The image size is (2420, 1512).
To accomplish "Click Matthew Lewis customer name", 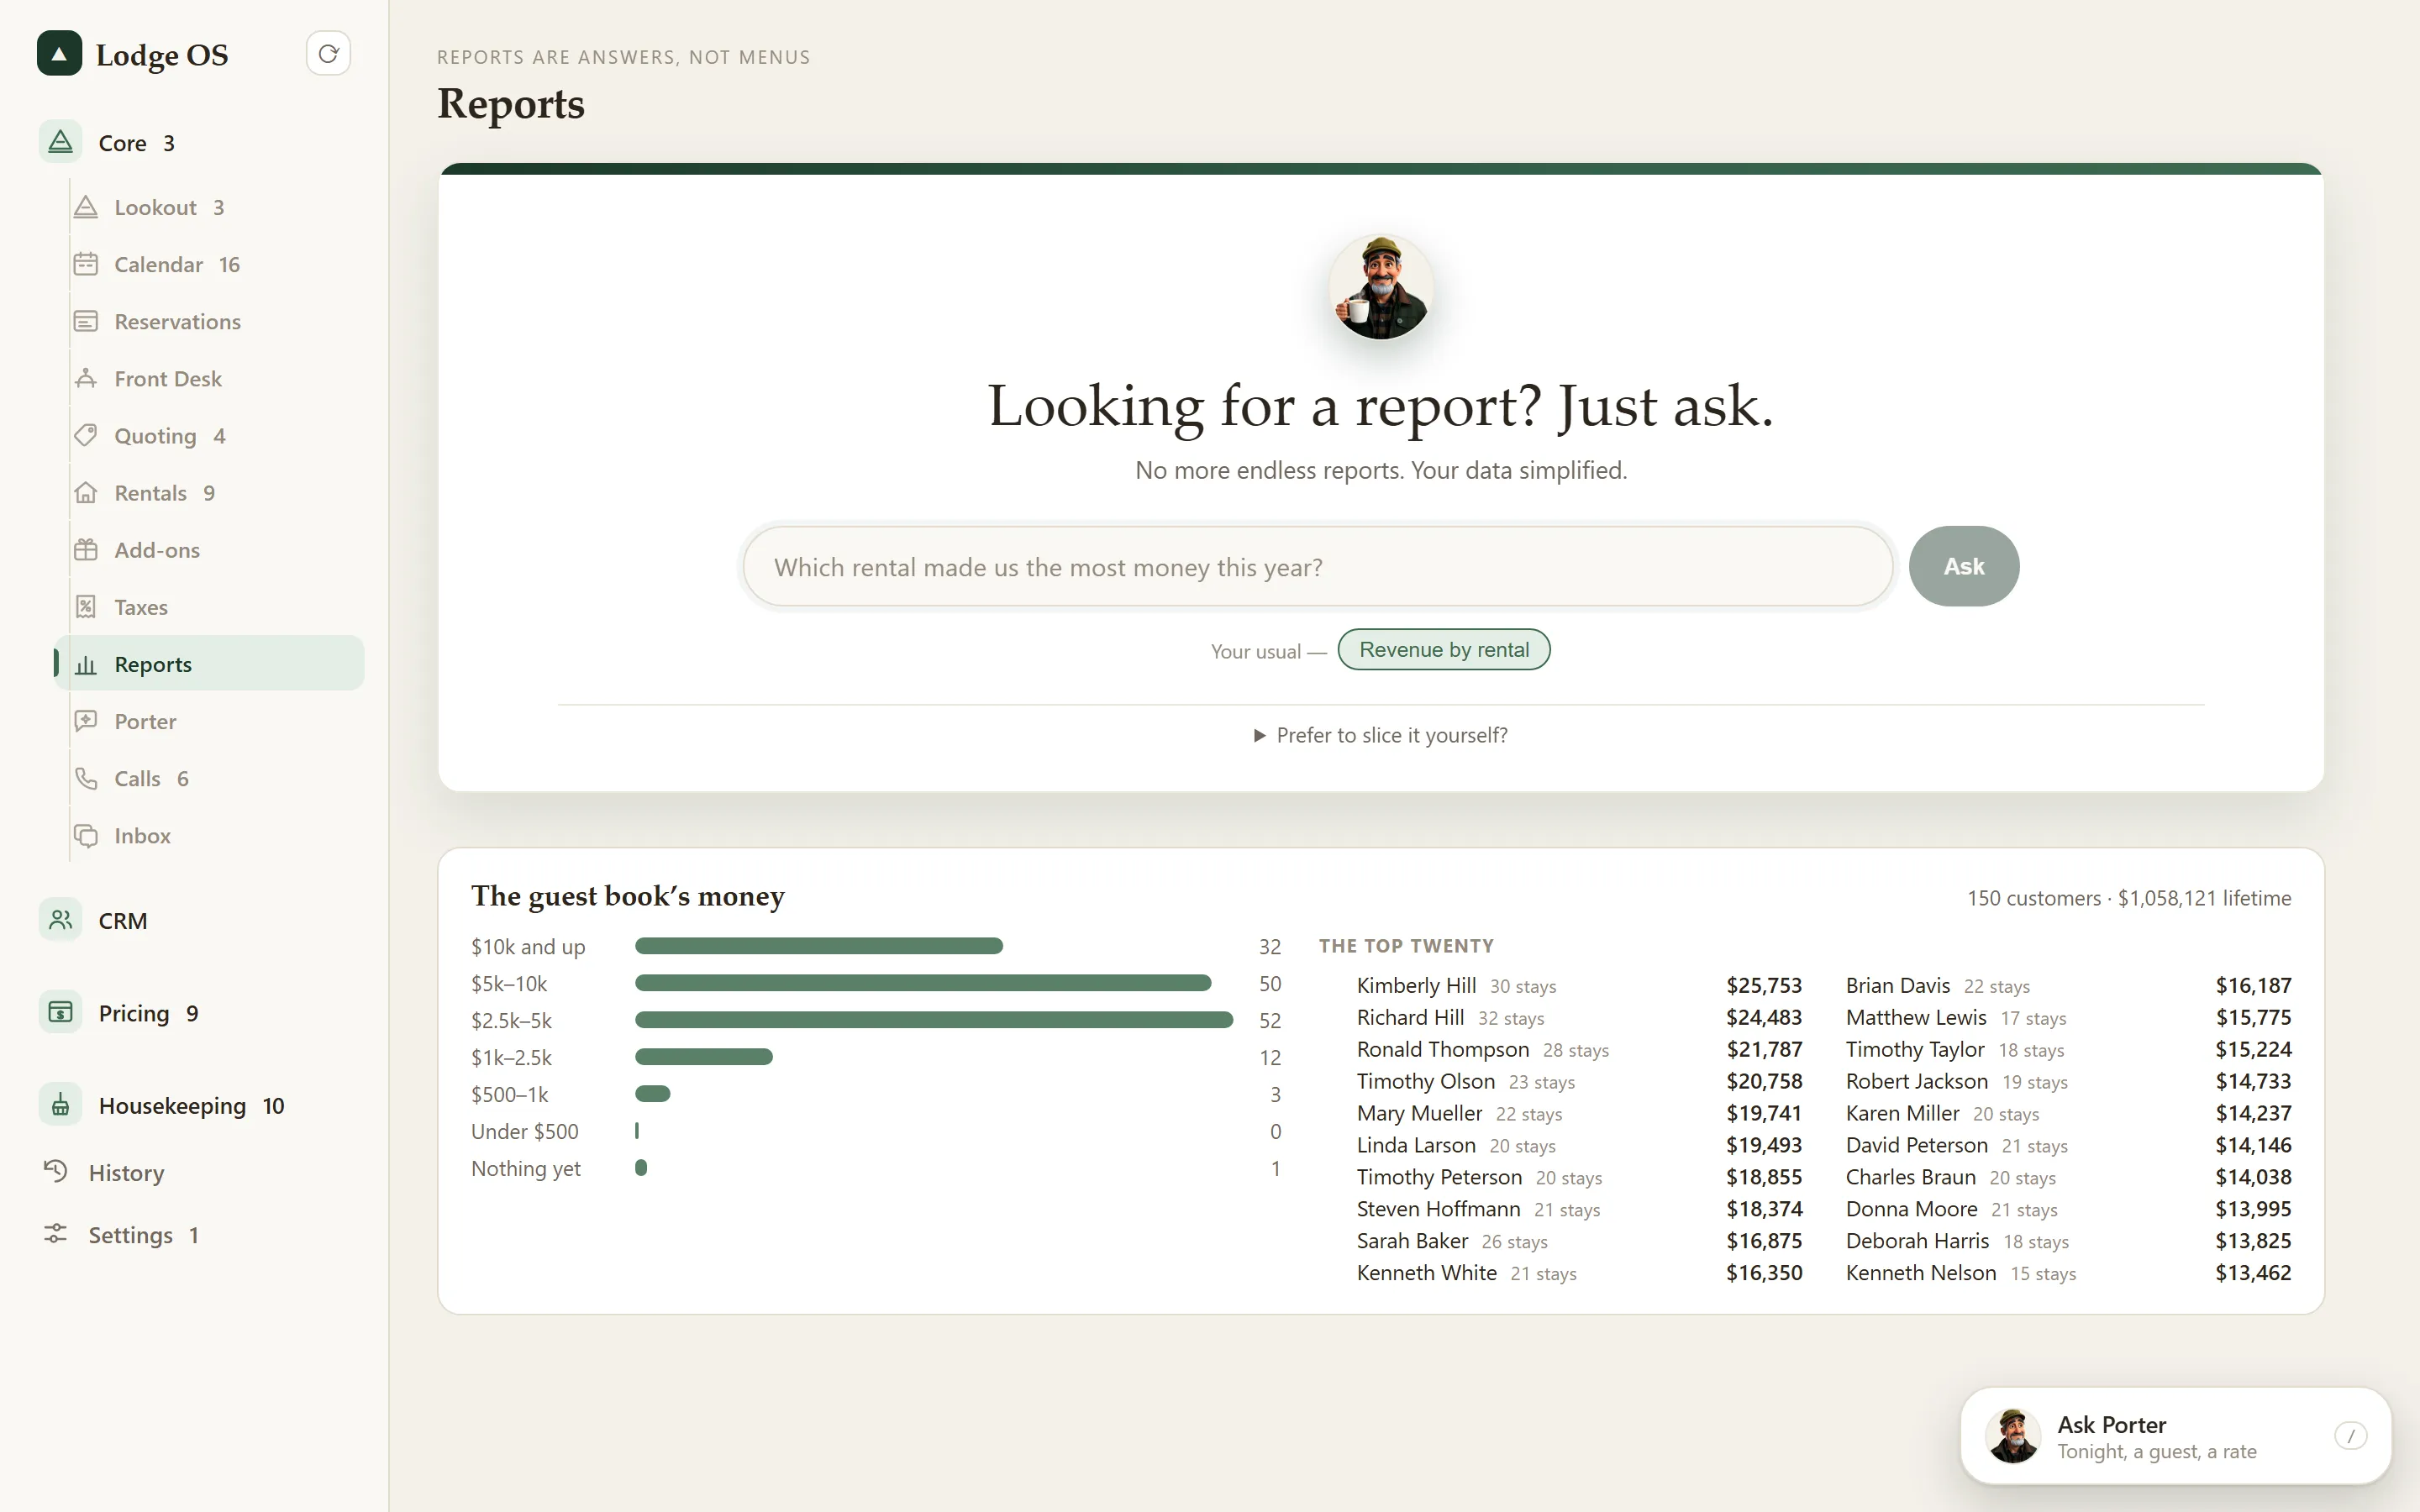I will tap(1916, 1017).
